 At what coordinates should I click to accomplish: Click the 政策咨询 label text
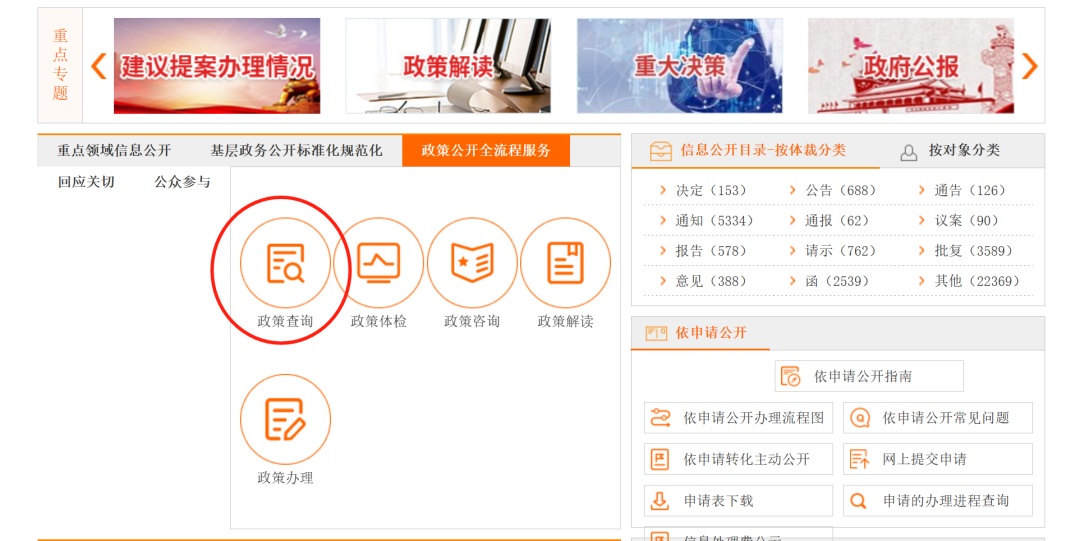472,321
